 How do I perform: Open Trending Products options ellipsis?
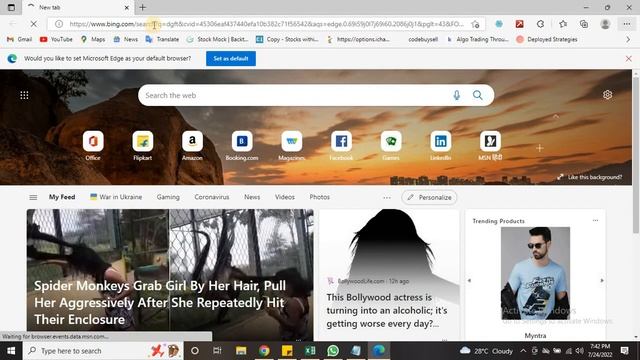tap(596, 220)
